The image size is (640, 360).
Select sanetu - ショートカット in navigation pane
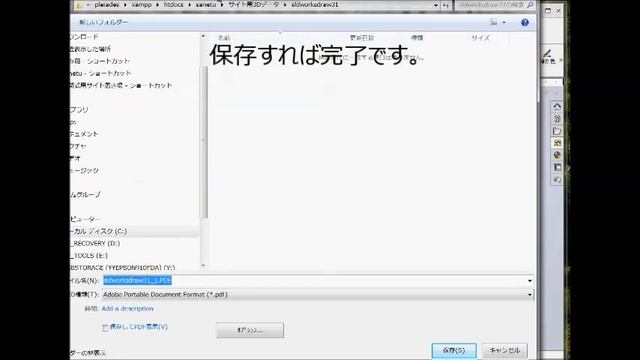click(x=101, y=73)
